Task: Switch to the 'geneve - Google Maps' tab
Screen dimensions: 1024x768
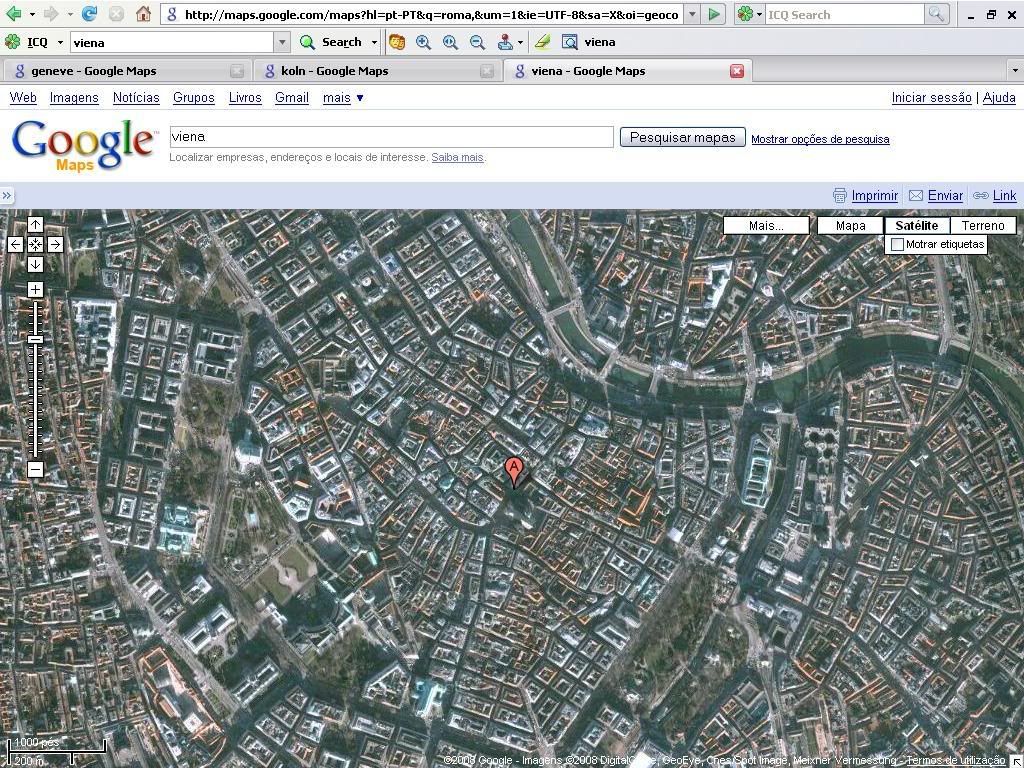Action: coord(94,71)
